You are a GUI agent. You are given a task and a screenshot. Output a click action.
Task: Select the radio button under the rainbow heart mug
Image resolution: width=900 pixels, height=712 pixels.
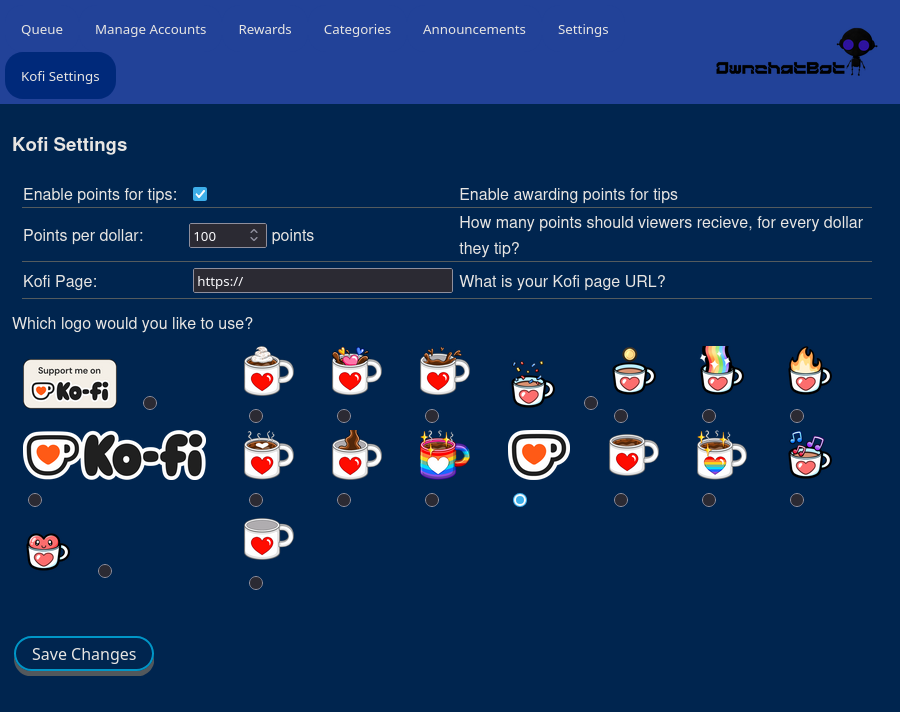pos(709,500)
